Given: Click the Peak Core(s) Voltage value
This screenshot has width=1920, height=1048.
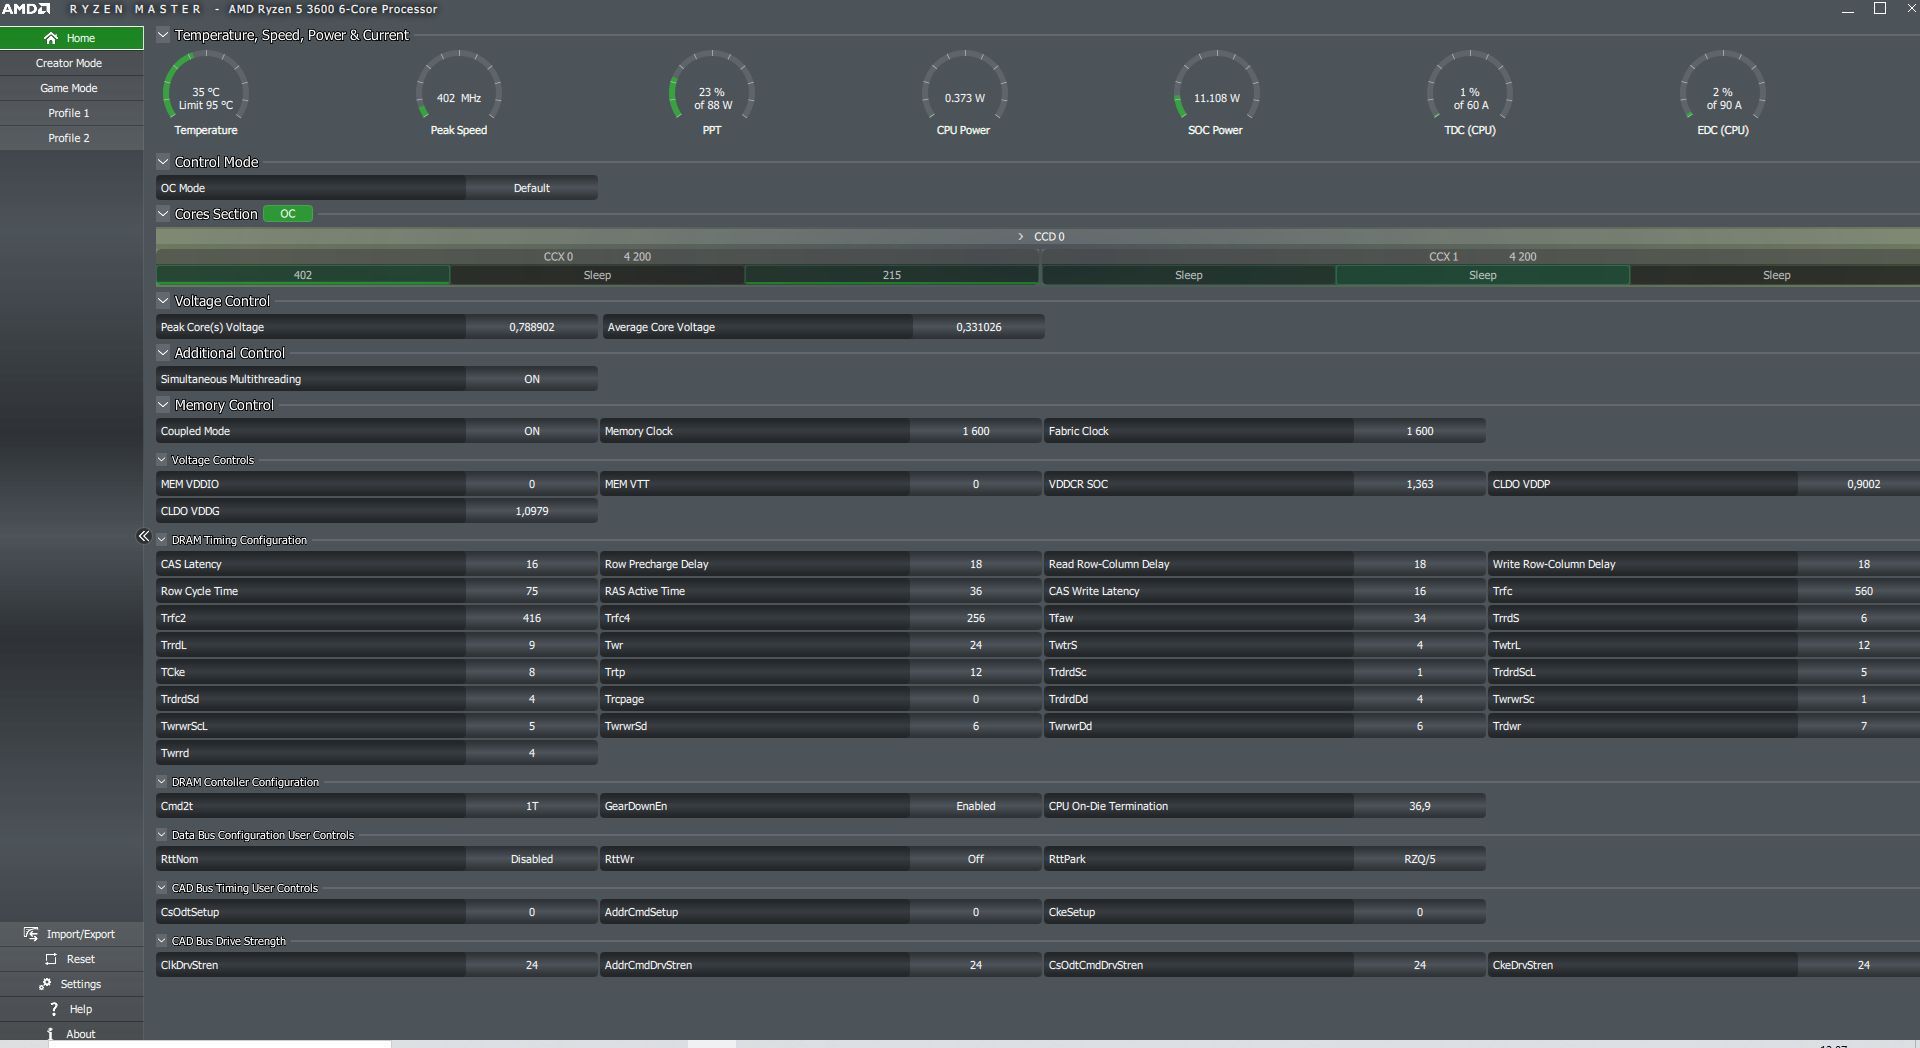Looking at the screenshot, I should 532,327.
